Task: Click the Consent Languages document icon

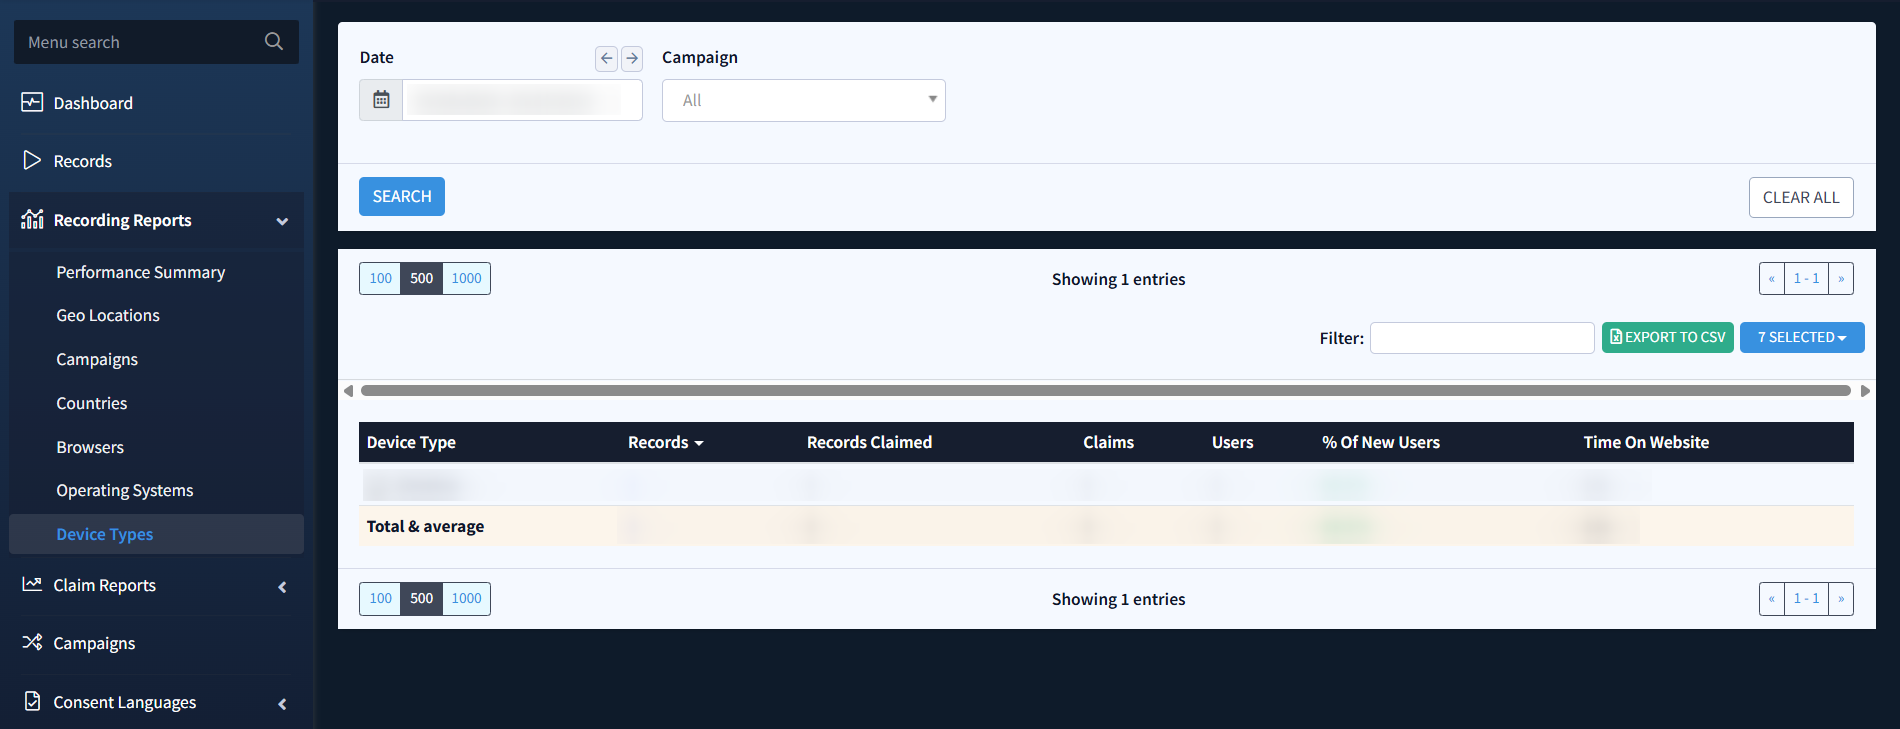Action: coord(32,702)
